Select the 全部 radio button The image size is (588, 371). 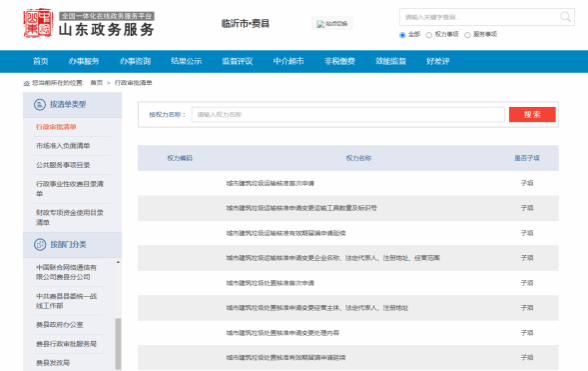pyautogui.click(x=402, y=35)
